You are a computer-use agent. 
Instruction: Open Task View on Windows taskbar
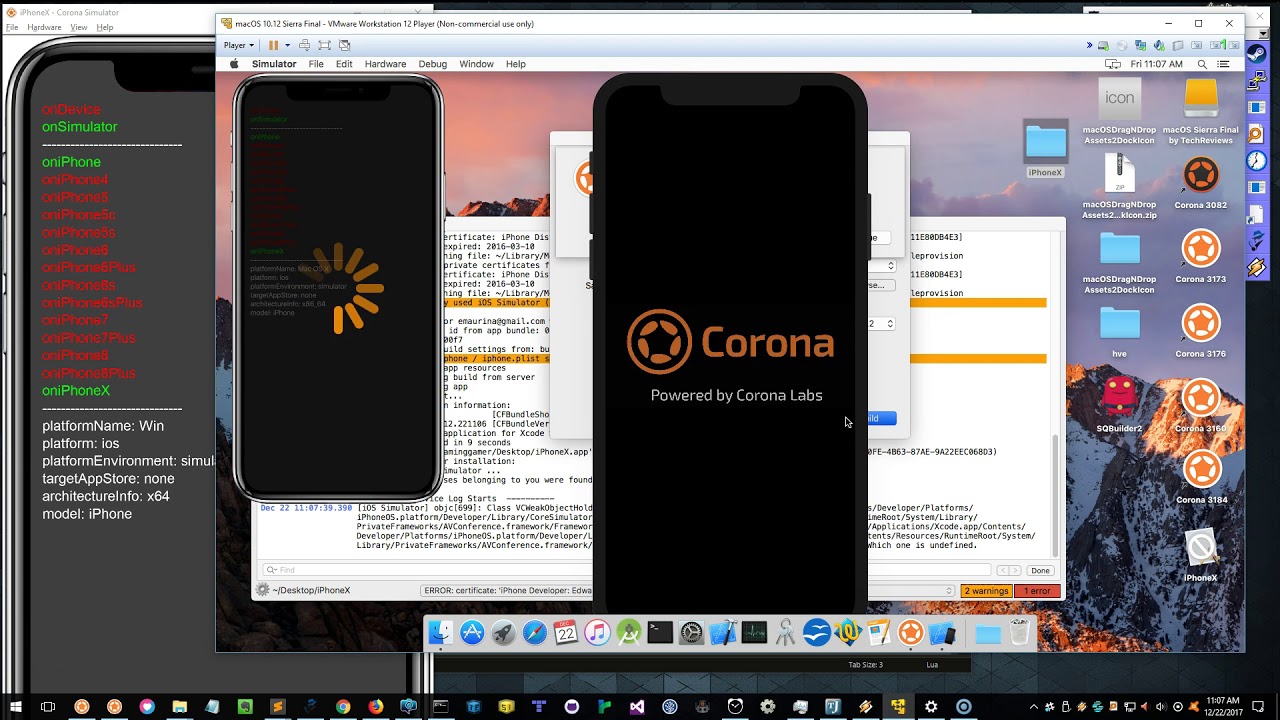[48, 707]
